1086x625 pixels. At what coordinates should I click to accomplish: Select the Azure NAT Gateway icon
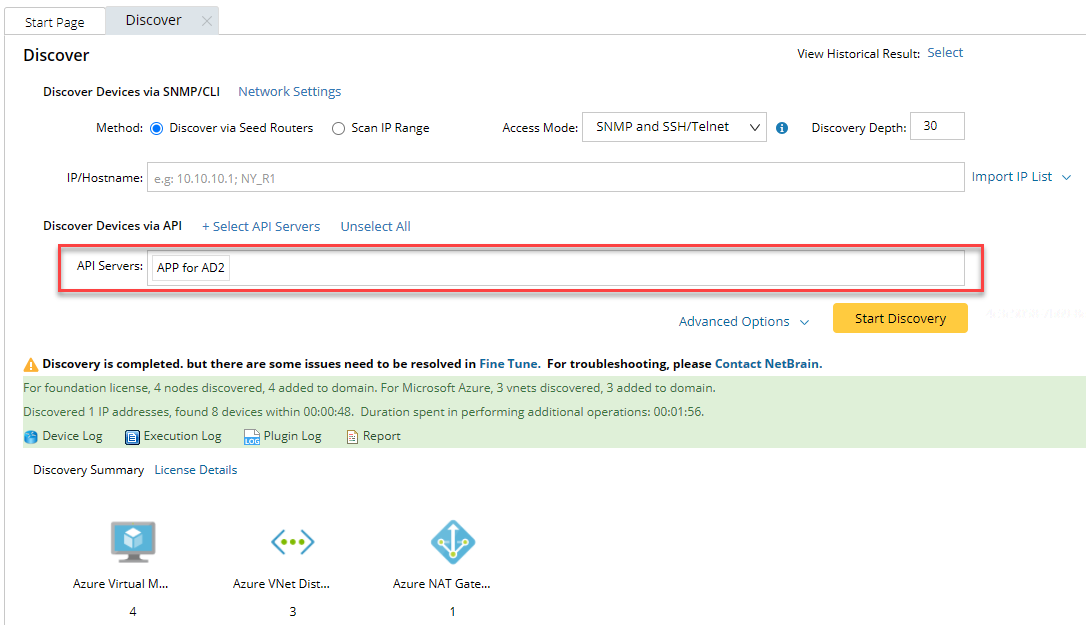coord(452,541)
